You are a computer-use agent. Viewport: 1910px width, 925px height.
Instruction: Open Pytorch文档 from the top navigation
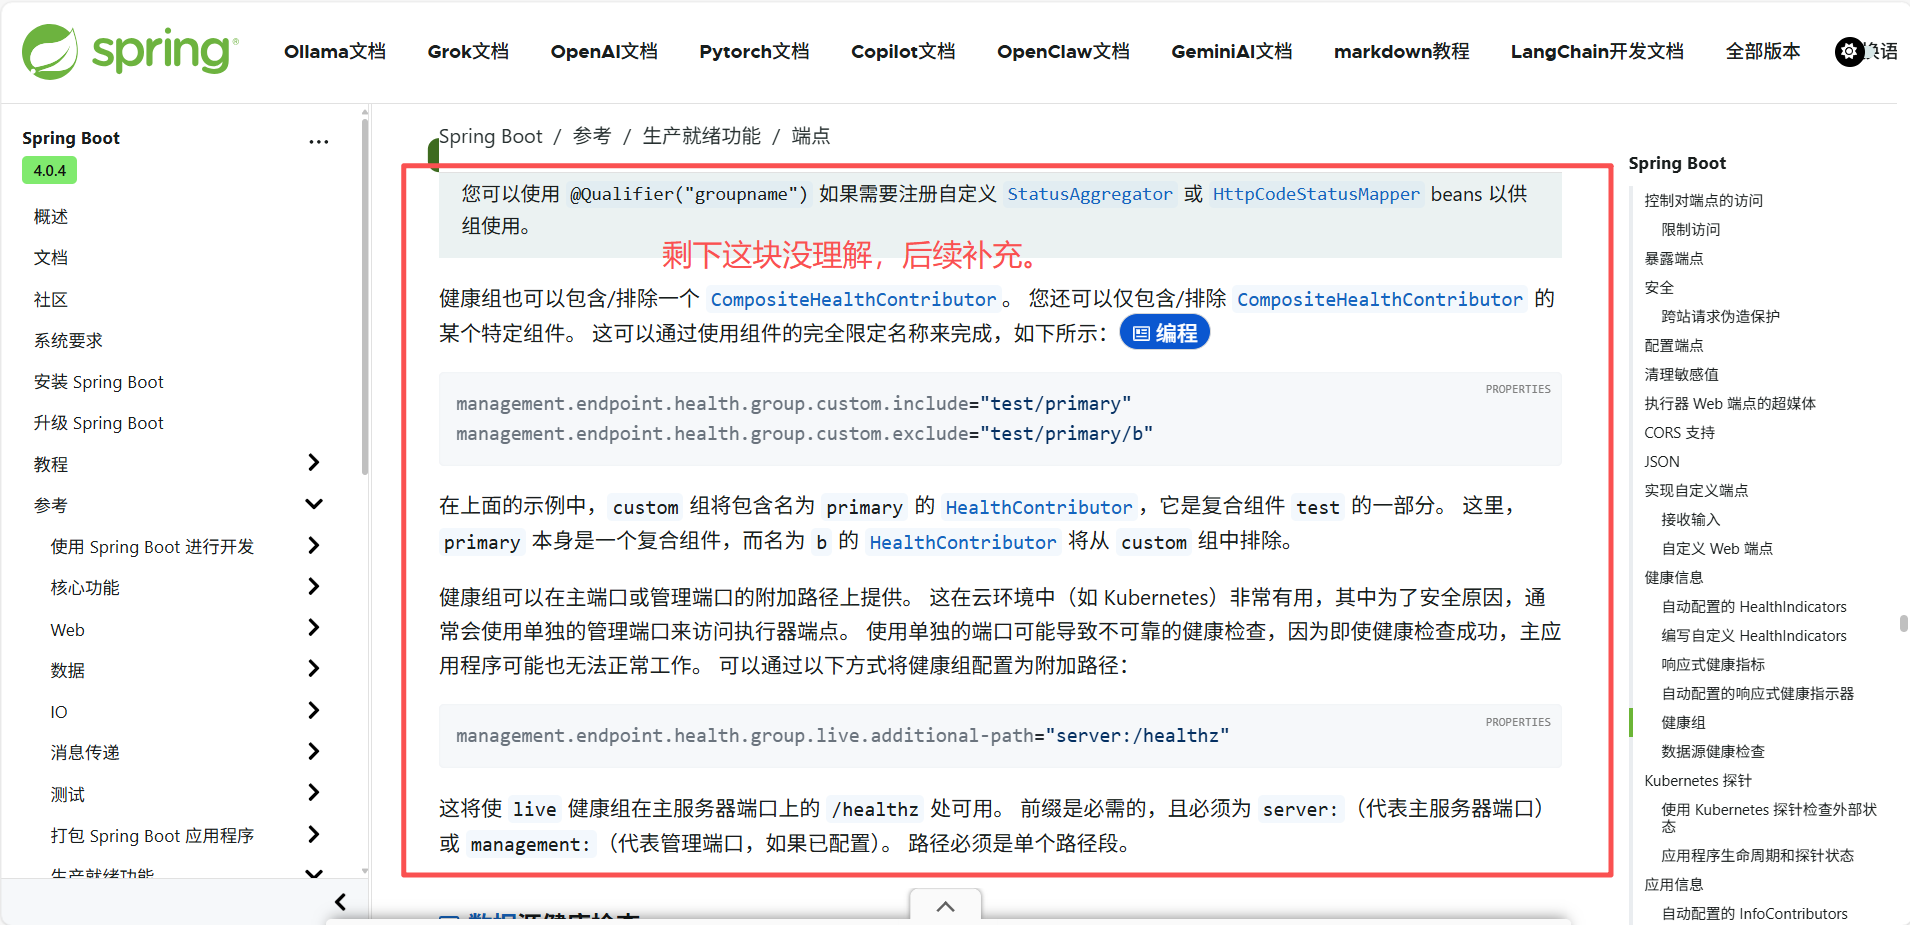(754, 51)
